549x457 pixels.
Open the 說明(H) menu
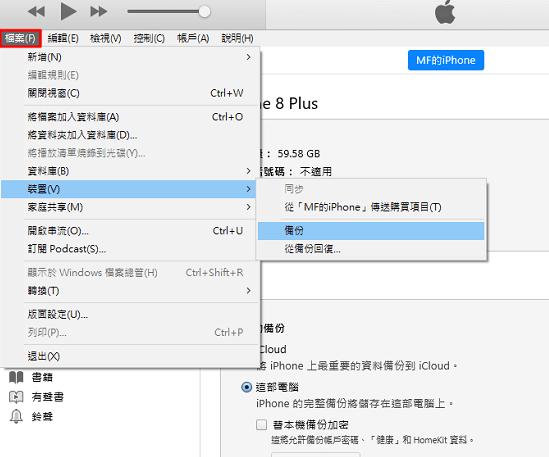(237, 38)
